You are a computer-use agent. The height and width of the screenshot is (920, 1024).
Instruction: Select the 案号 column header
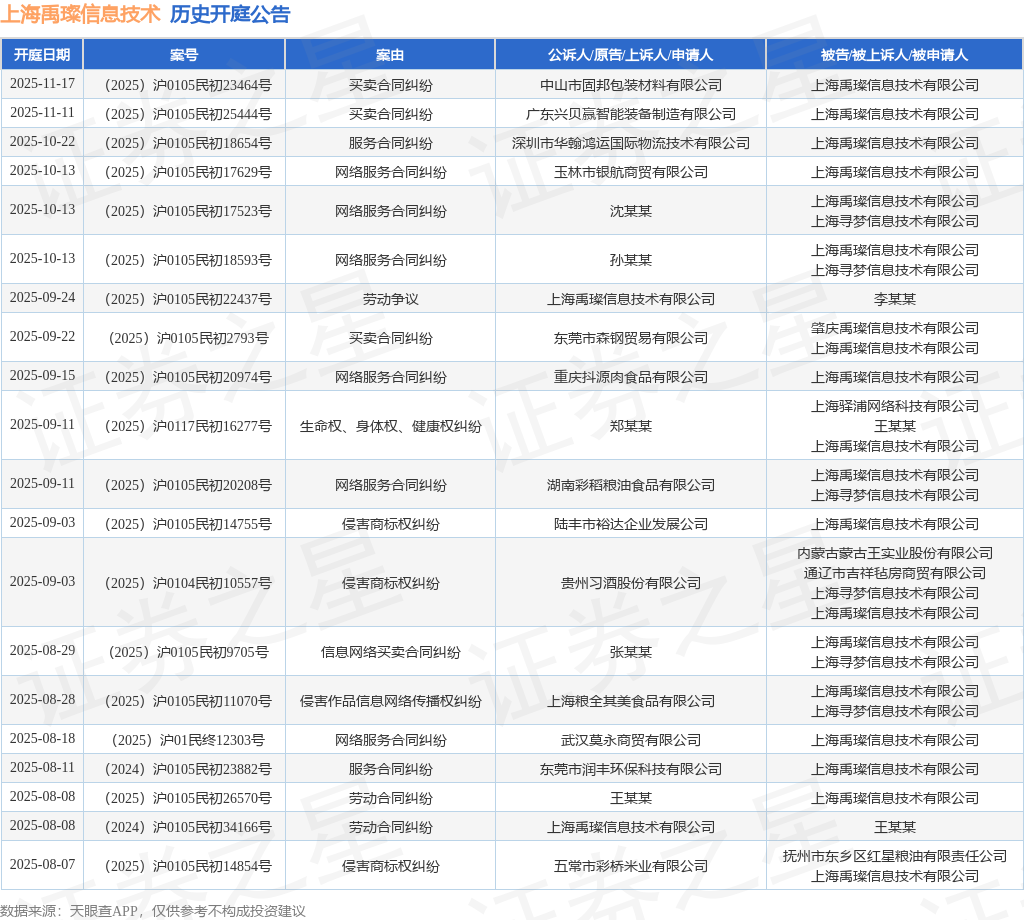(x=184, y=55)
